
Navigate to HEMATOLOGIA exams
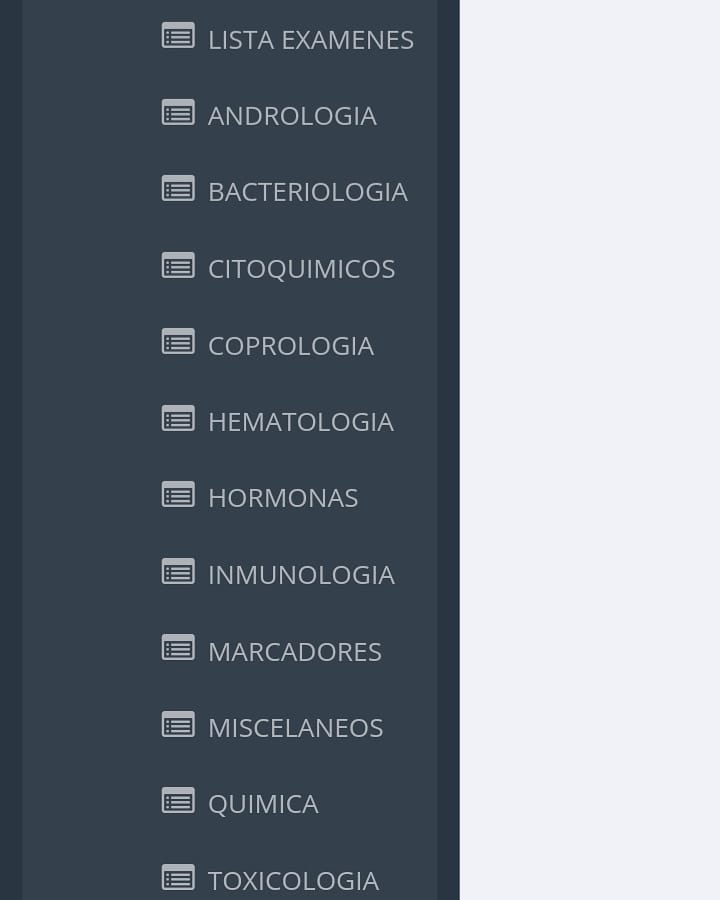301,422
